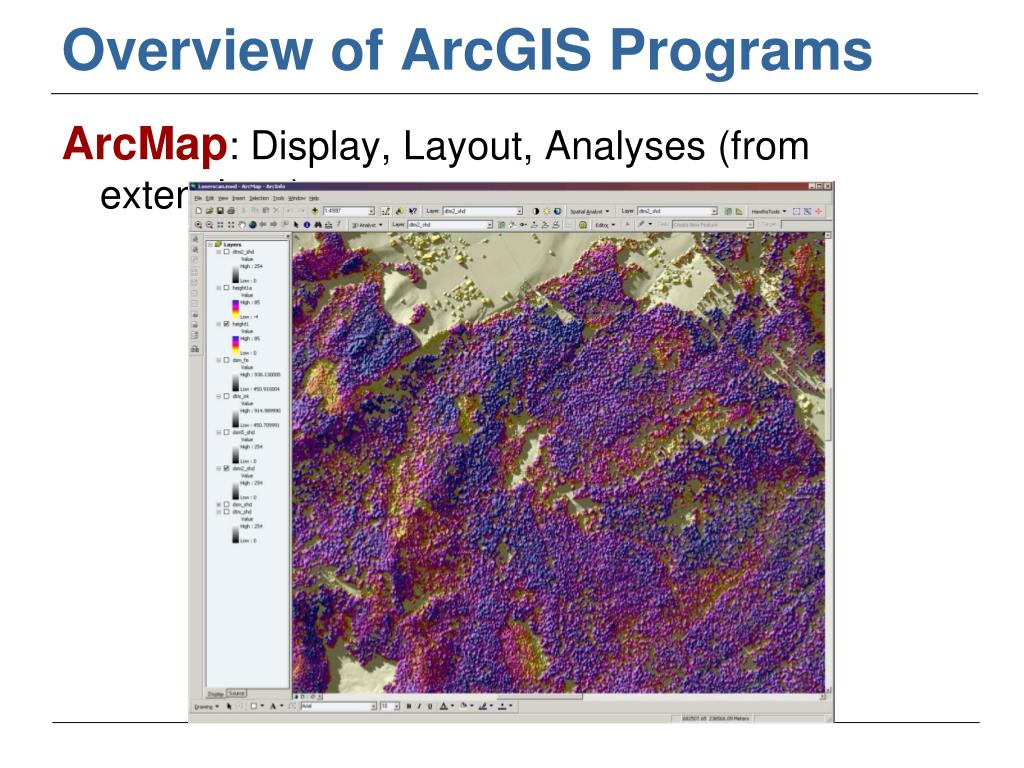This screenshot has height=768, width=1024.
Task: Click the Open folder toolbar icon
Action: pos(210,210)
